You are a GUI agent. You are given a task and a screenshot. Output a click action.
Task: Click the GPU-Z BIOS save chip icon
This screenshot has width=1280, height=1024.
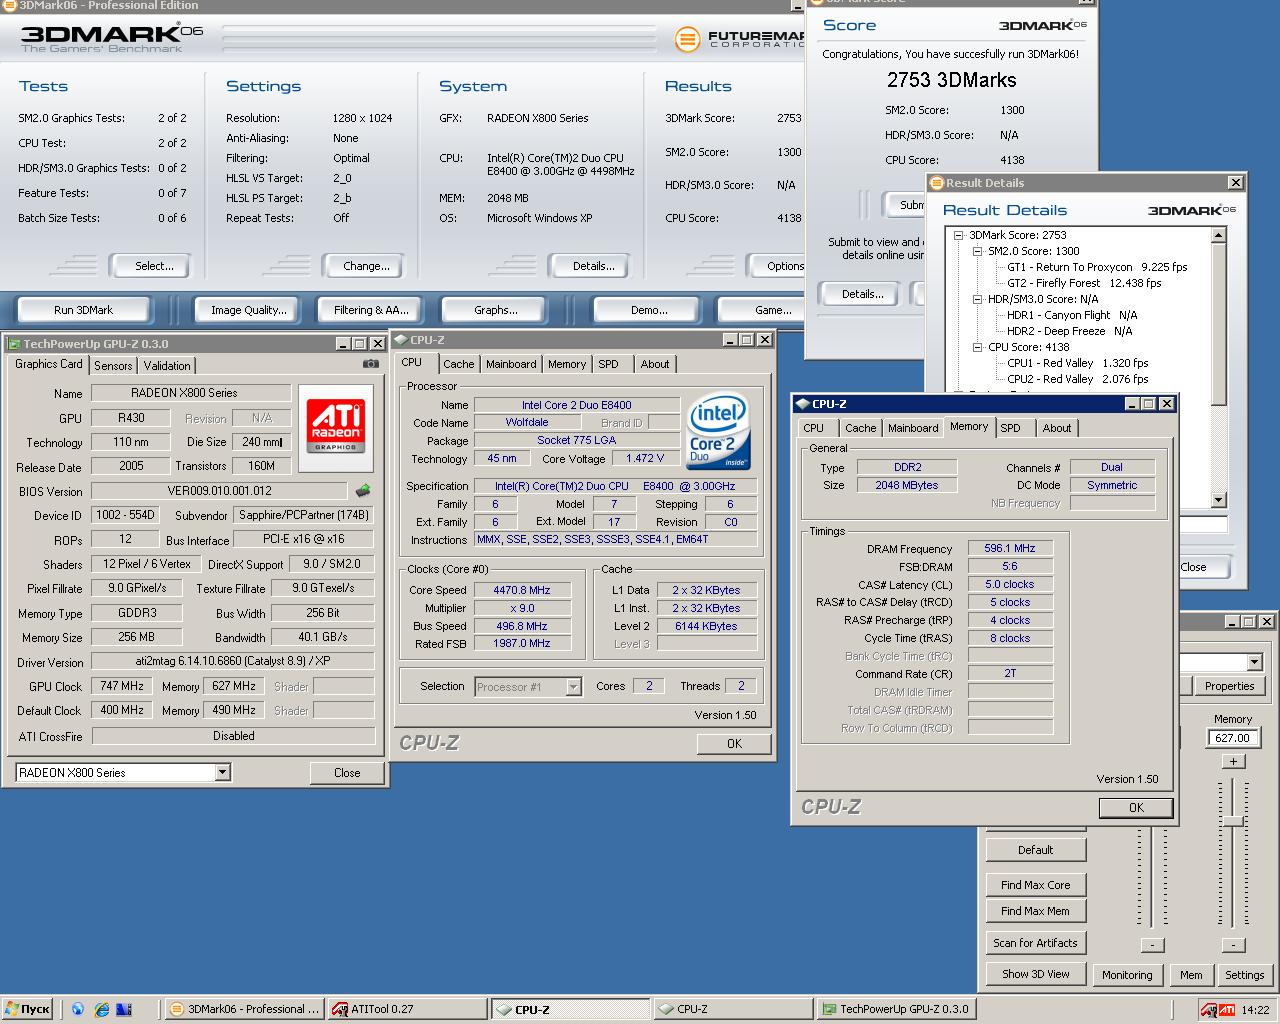pos(363,490)
